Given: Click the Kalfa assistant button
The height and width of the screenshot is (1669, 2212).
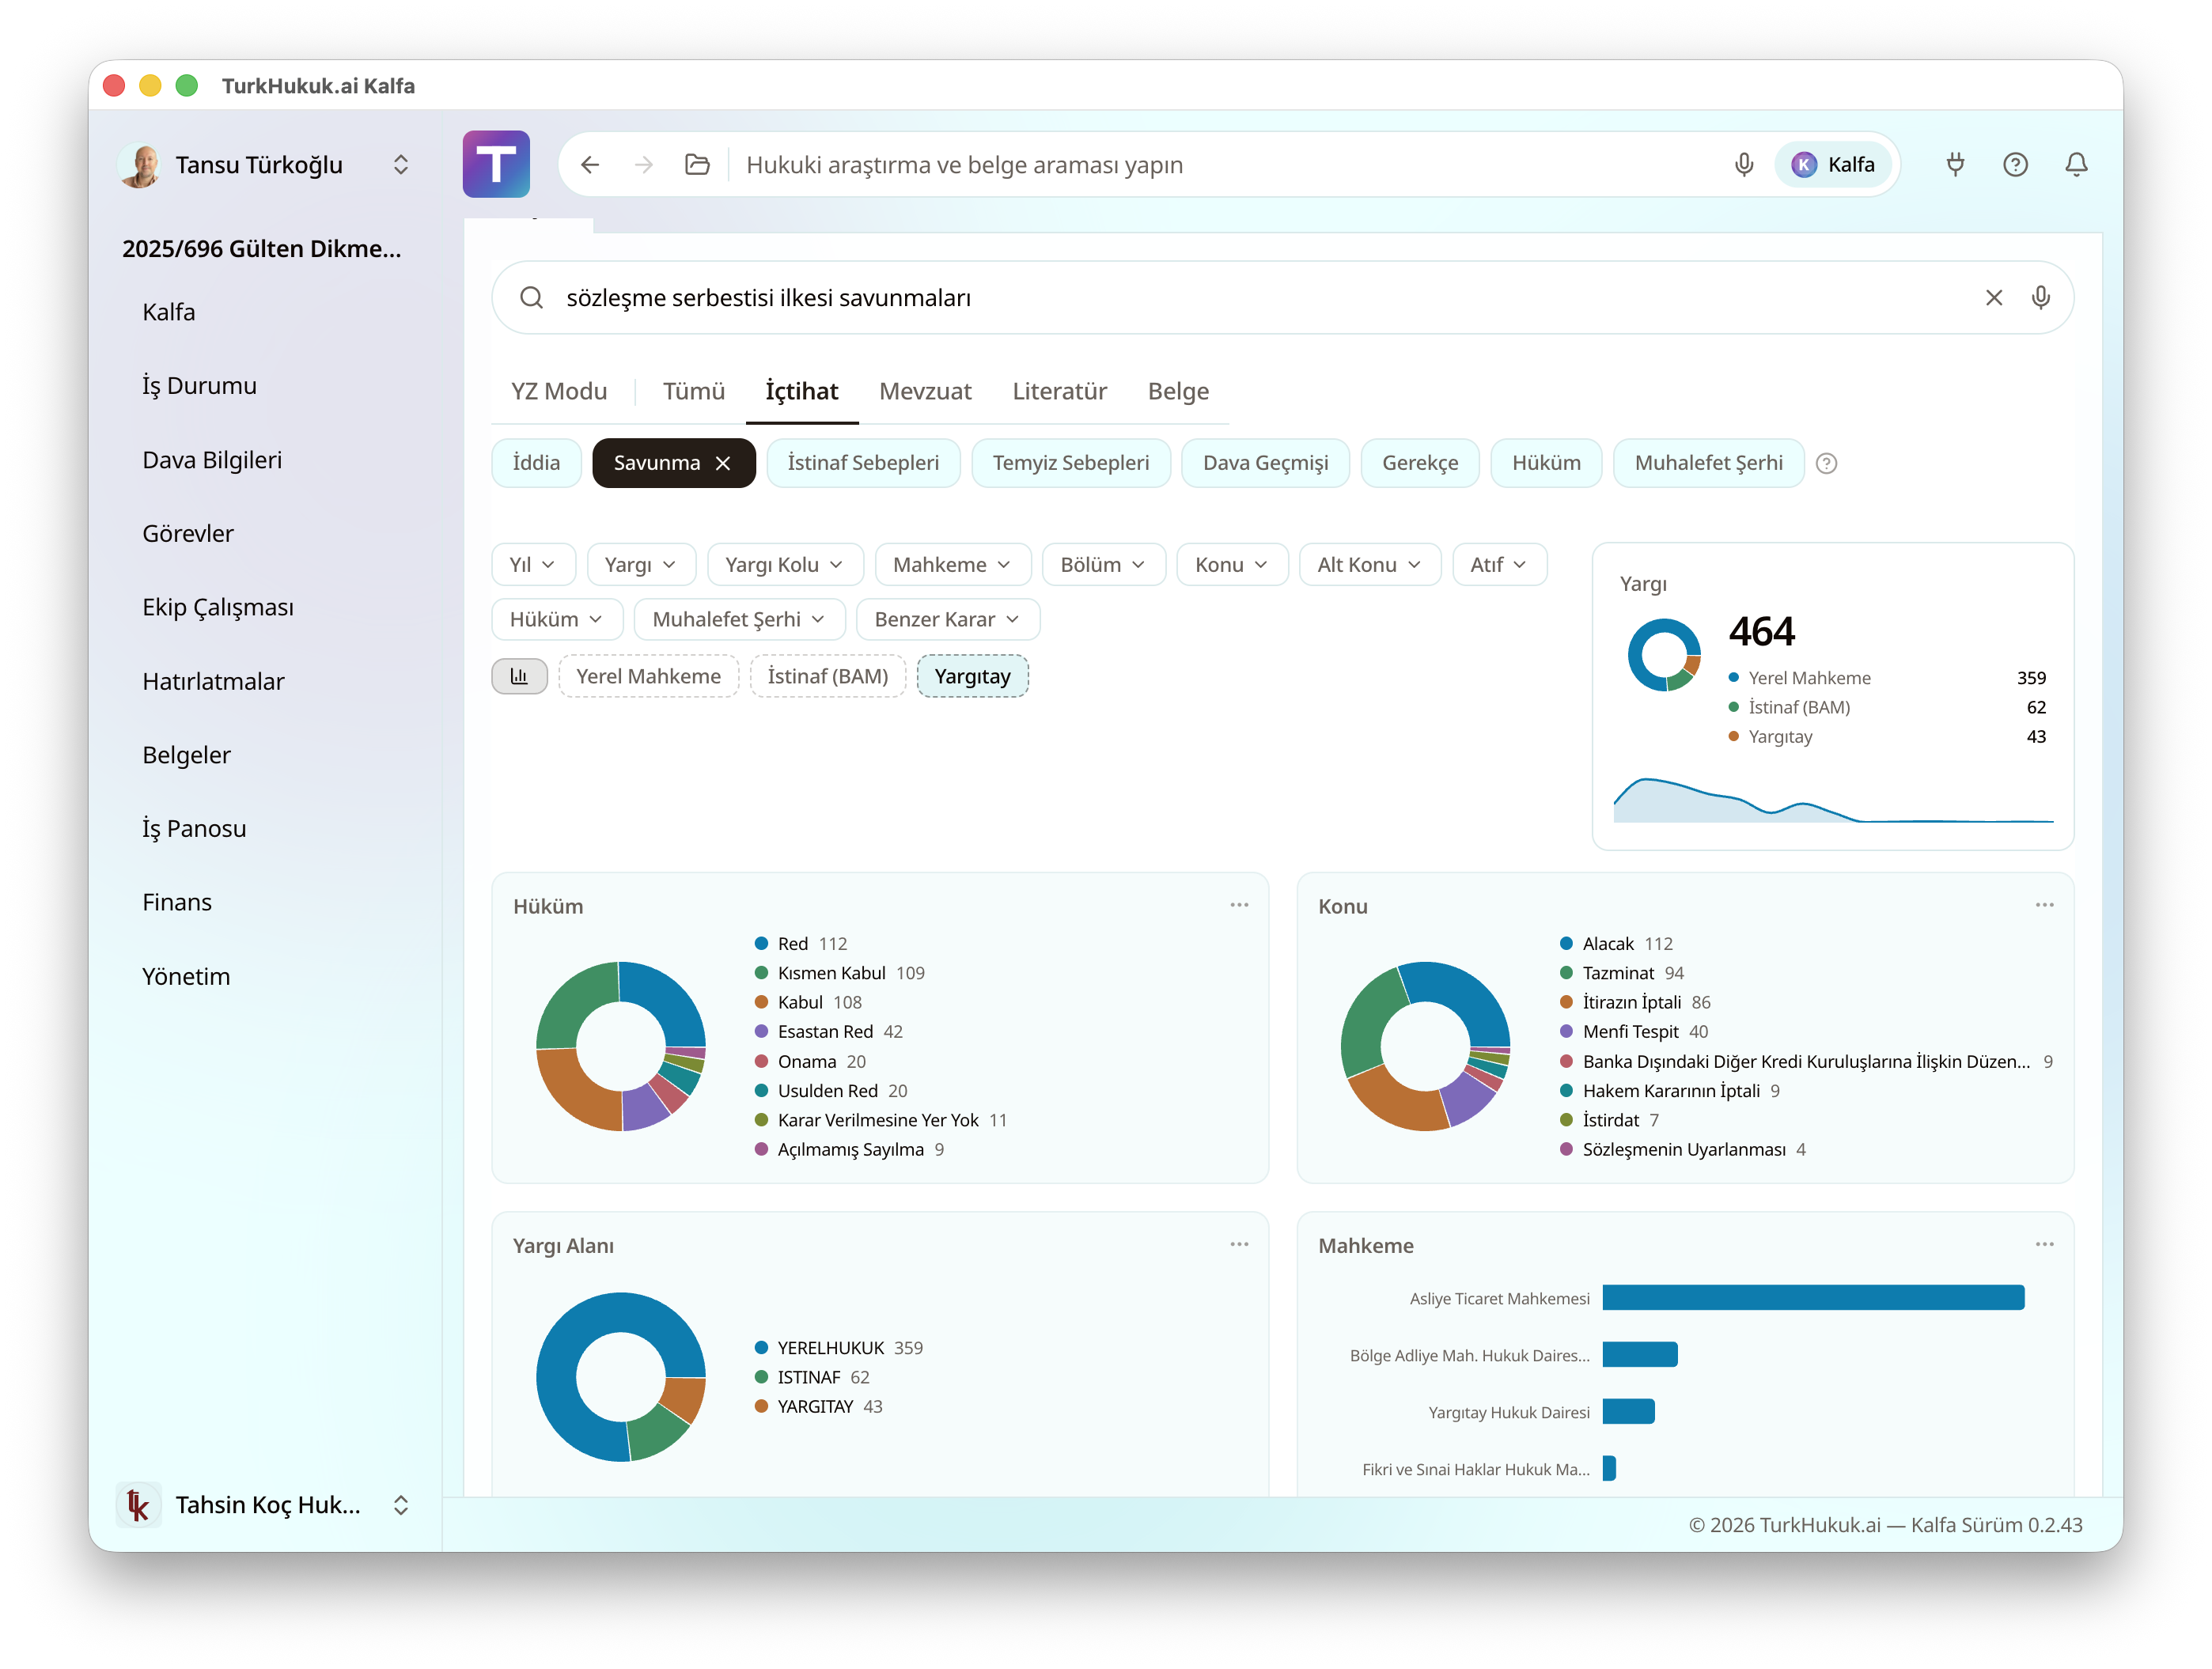Looking at the screenshot, I should pyautogui.click(x=1833, y=165).
